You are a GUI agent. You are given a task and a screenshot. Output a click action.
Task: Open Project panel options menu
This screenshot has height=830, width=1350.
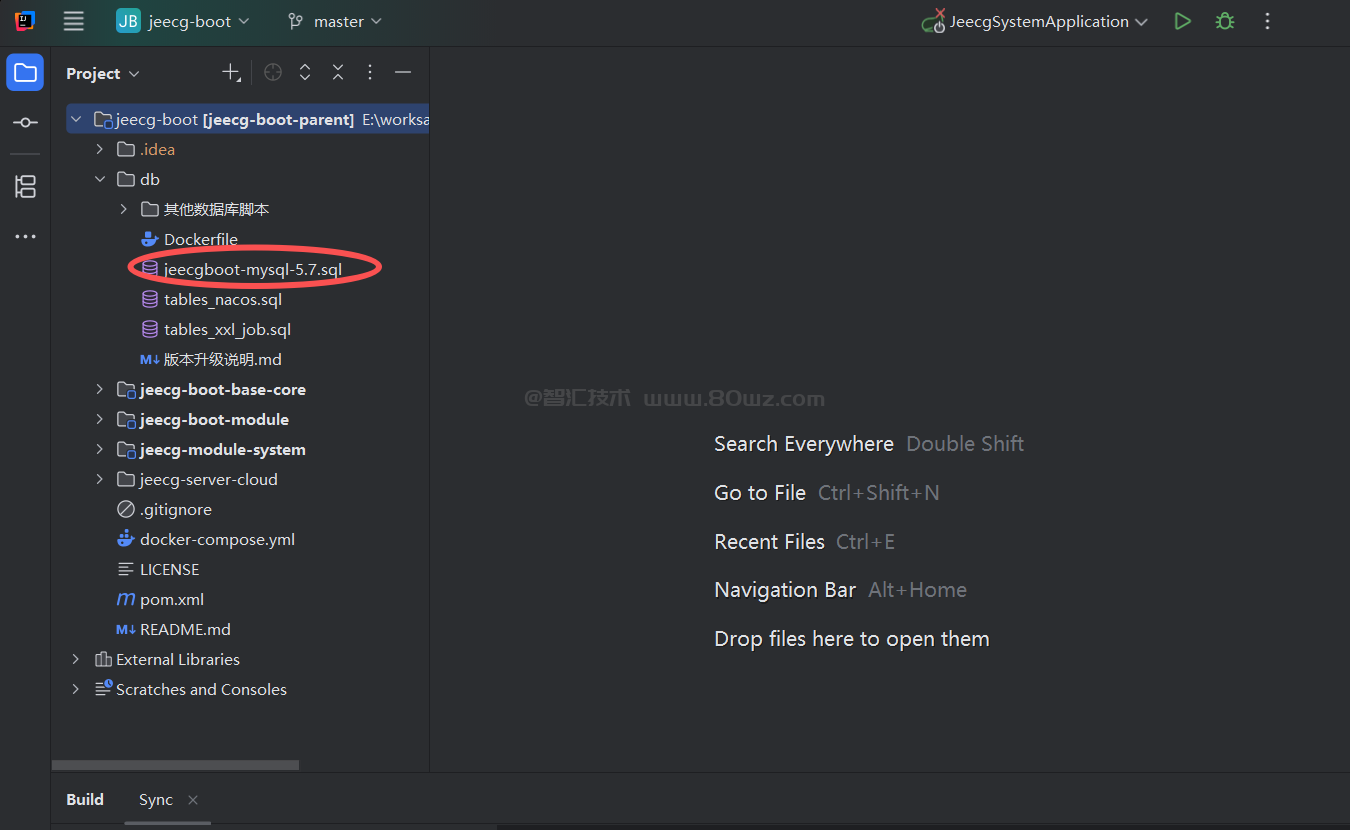370,73
